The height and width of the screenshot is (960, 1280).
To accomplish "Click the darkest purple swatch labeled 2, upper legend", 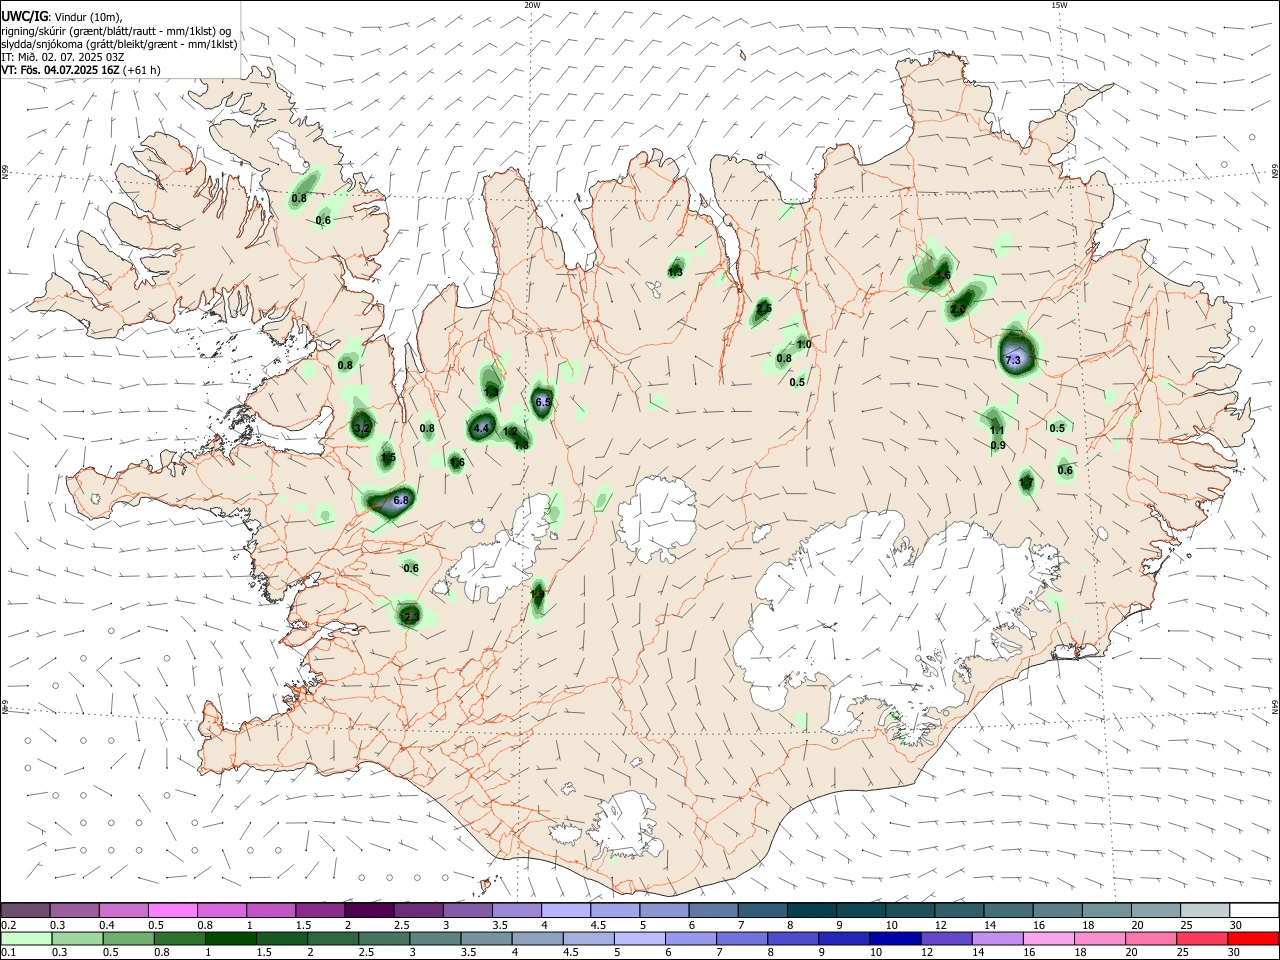I will 369,910.
